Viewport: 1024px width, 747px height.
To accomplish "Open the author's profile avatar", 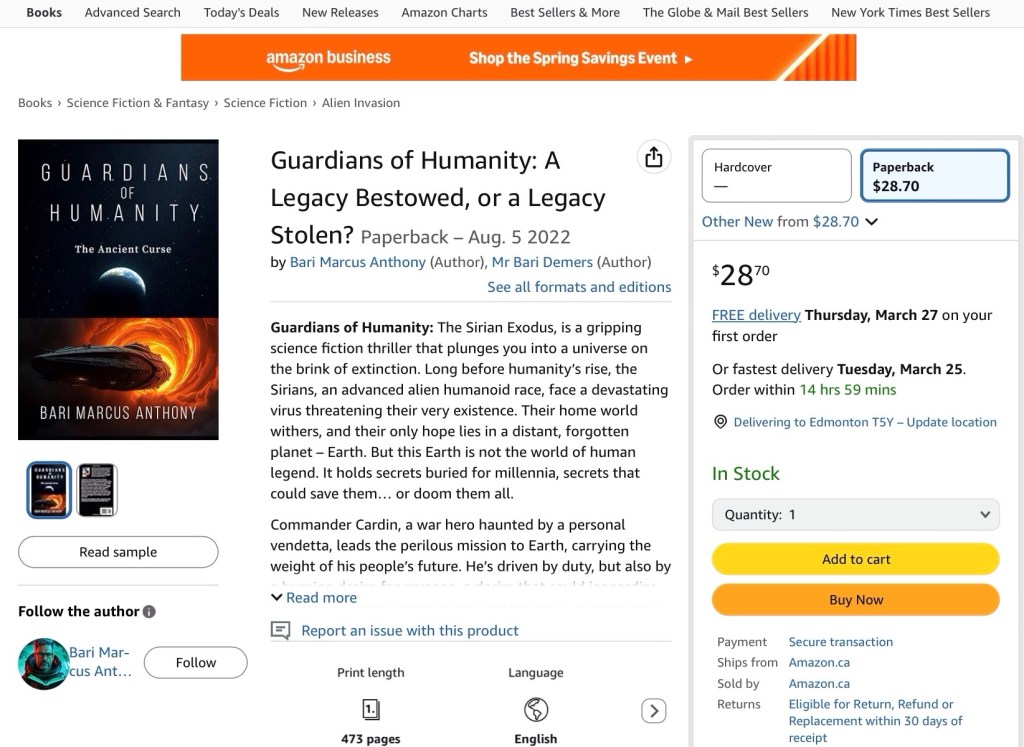I will pos(43,663).
